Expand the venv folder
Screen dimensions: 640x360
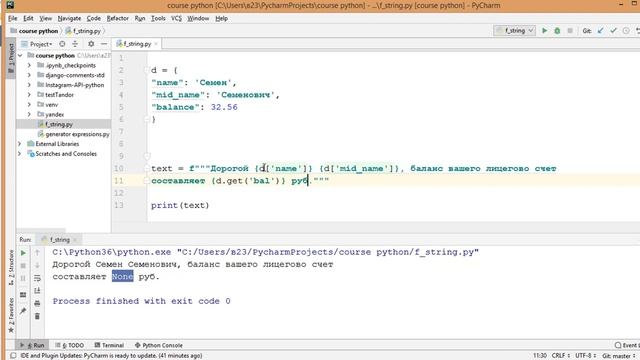pos(29,104)
